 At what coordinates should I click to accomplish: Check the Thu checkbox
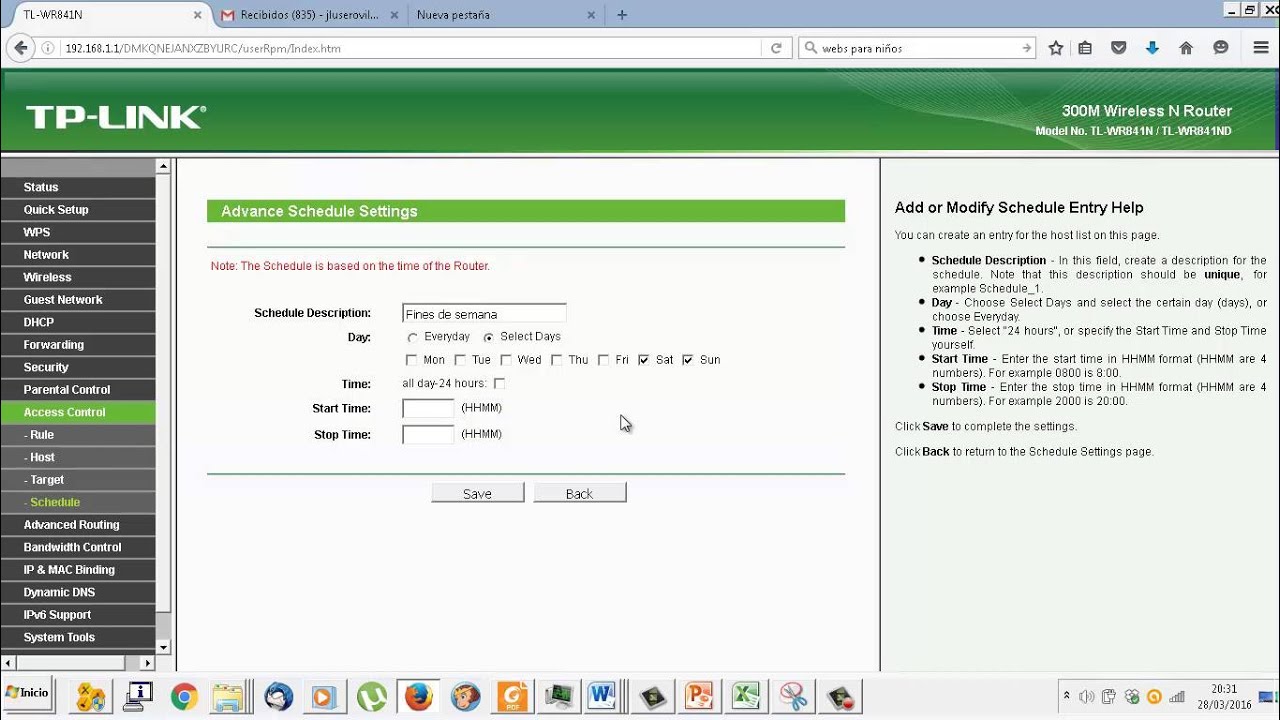(x=556, y=360)
